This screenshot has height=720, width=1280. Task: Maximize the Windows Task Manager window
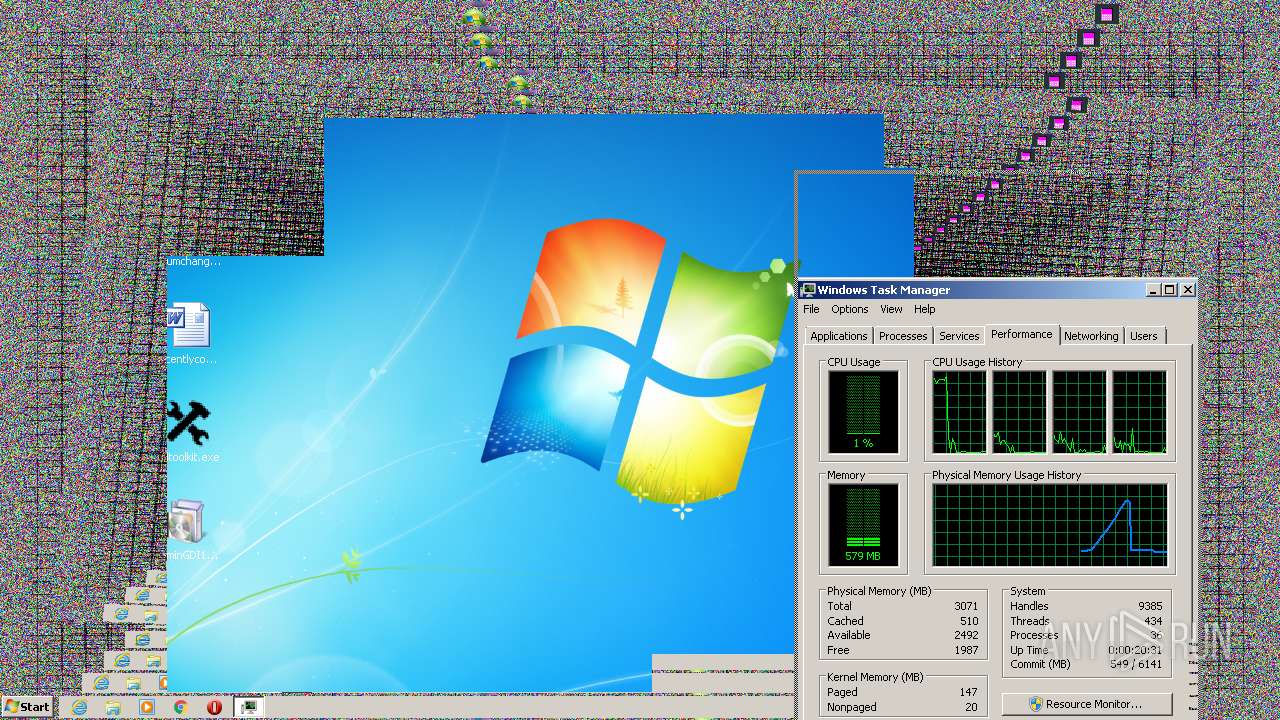tap(1170, 290)
